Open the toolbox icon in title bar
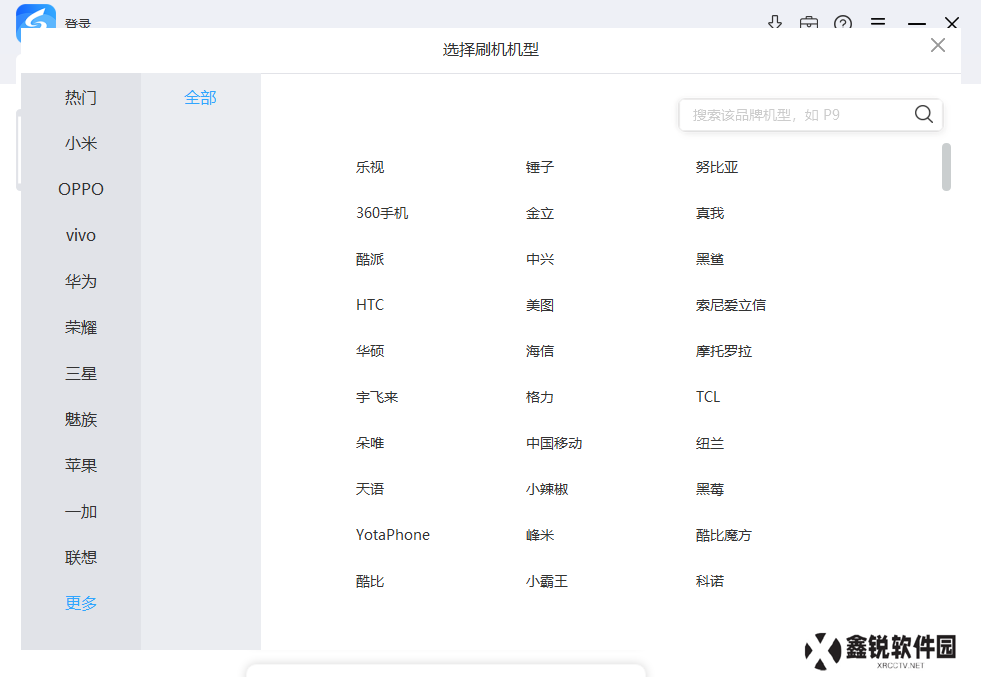 808,23
